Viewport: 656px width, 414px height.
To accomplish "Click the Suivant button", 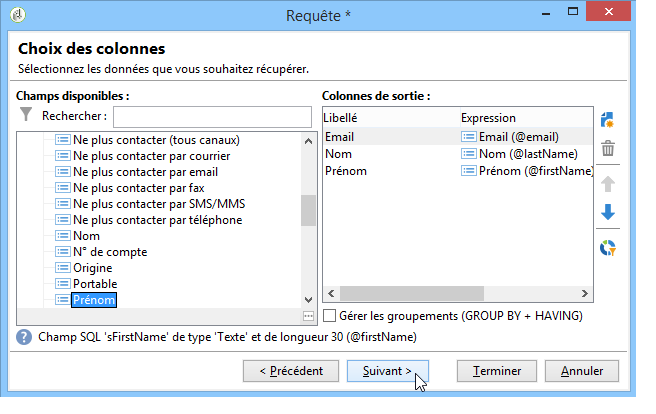I will tap(388, 370).
